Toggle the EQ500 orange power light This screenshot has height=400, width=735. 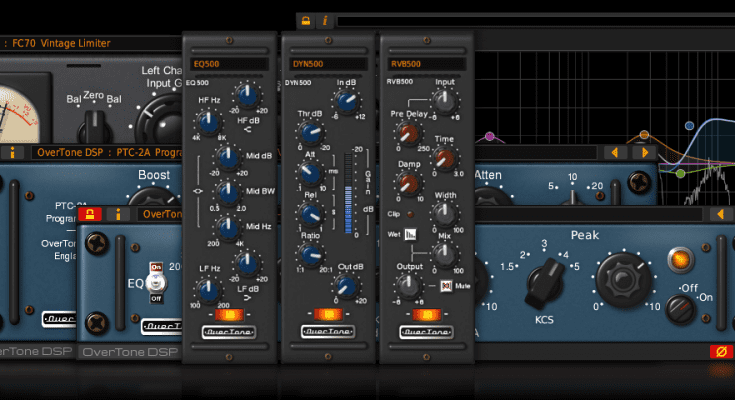click(x=228, y=316)
